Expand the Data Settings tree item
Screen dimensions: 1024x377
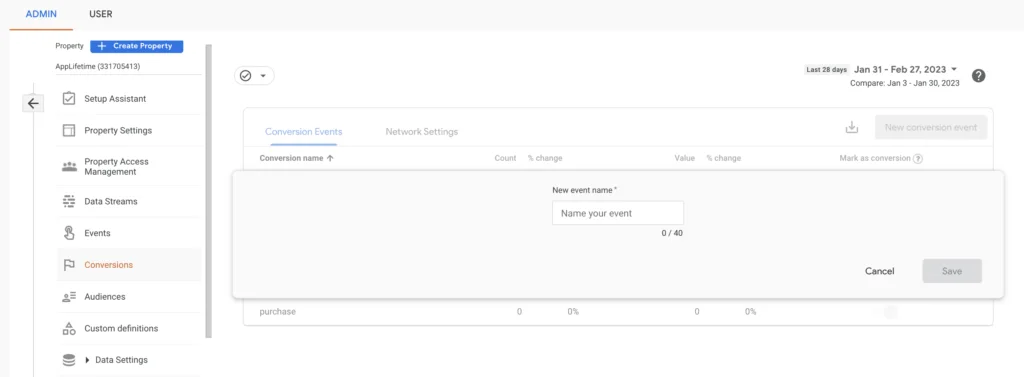point(88,360)
